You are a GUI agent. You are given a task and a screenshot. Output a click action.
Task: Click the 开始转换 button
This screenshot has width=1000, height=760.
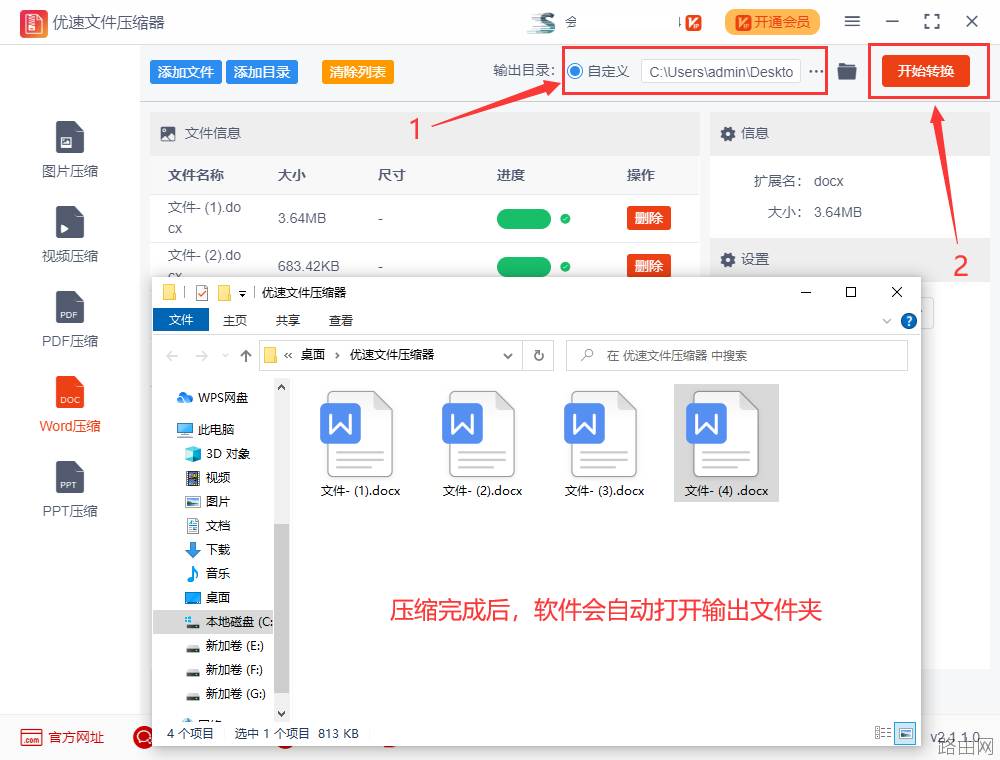(x=925, y=71)
